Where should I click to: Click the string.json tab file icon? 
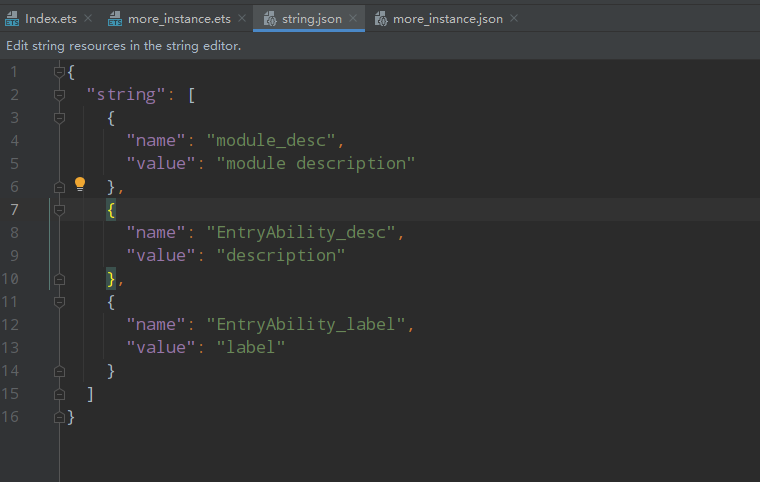[270, 18]
